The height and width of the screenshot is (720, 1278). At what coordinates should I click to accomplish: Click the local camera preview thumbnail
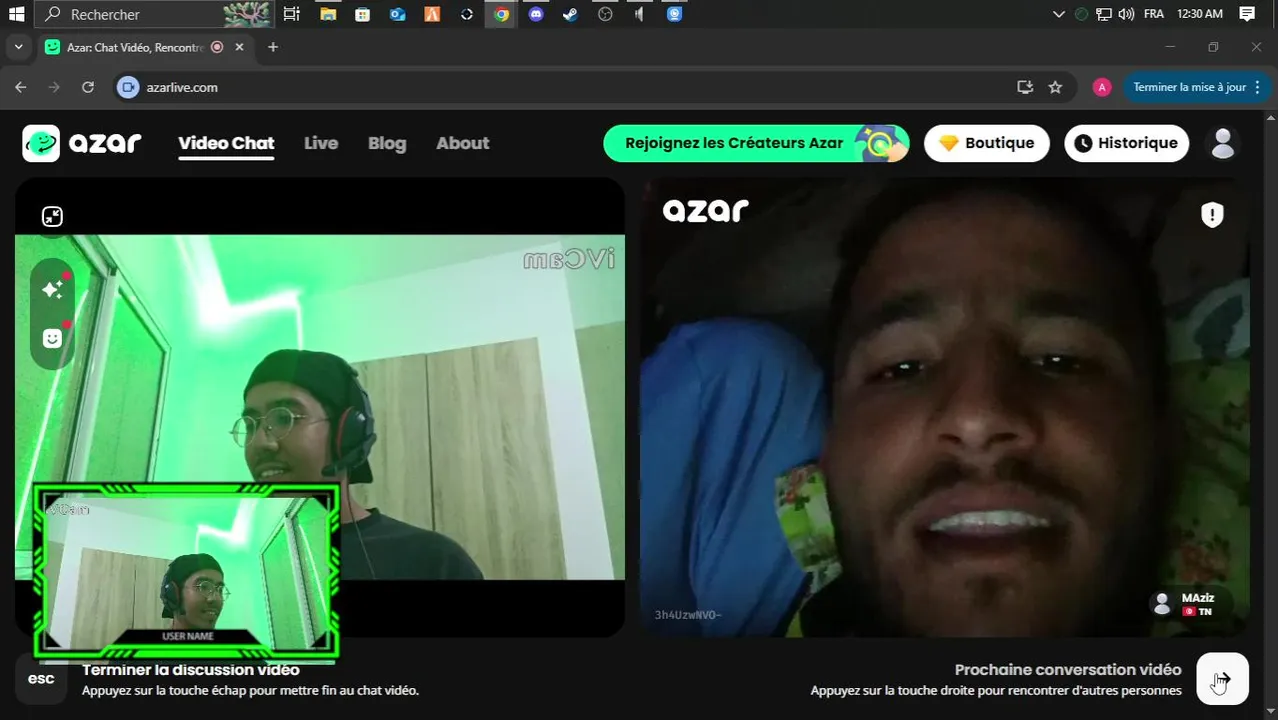[187, 572]
